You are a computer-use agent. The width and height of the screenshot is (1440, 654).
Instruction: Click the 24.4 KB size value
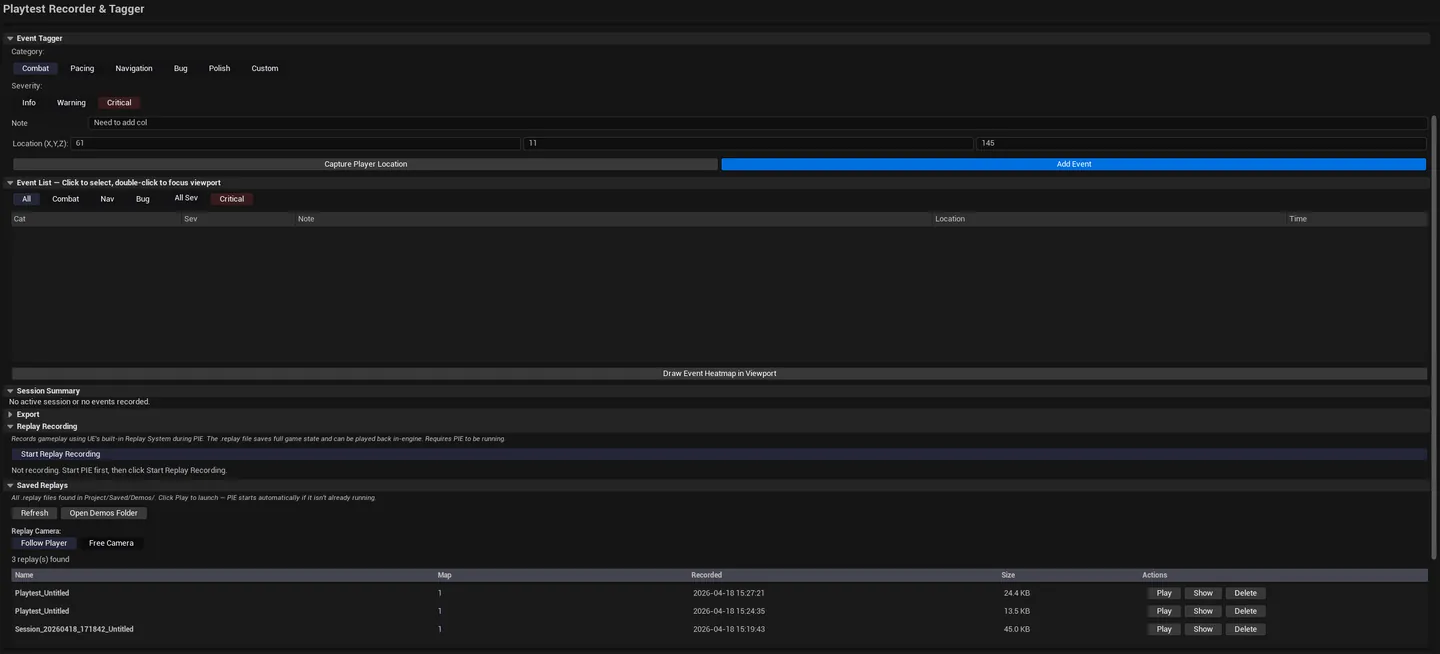coord(1016,593)
